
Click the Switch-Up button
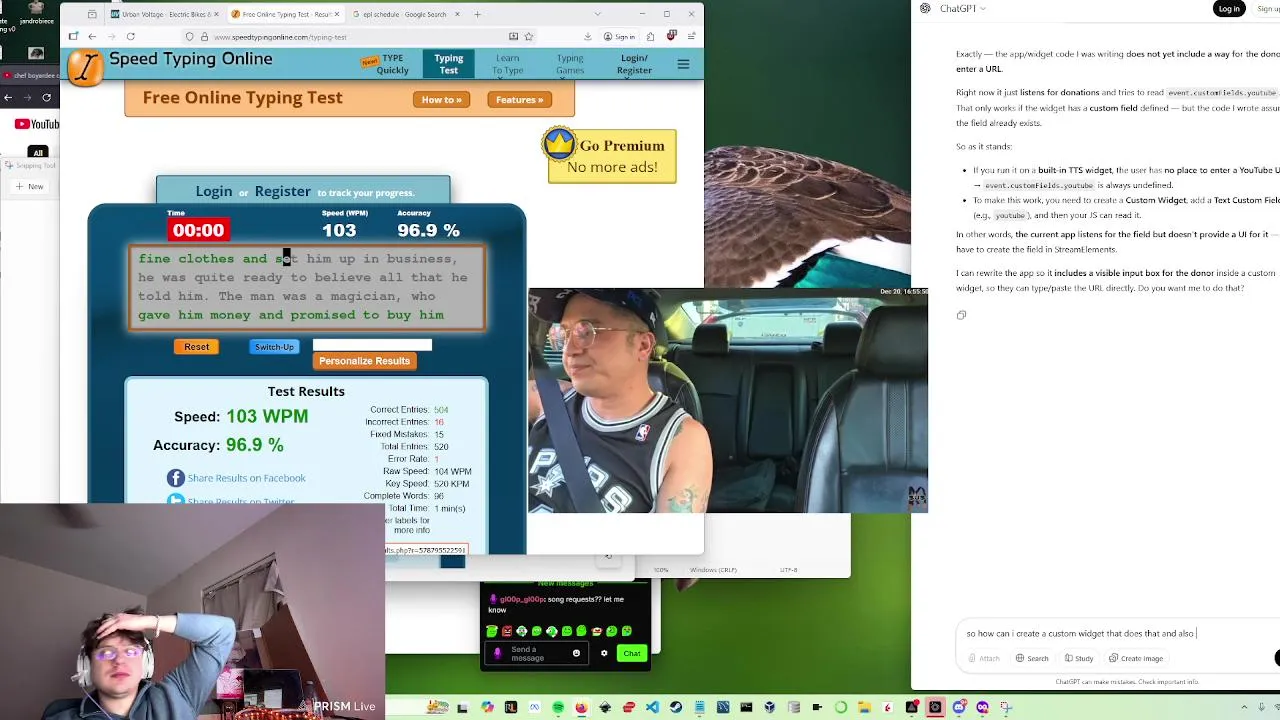click(x=274, y=347)
